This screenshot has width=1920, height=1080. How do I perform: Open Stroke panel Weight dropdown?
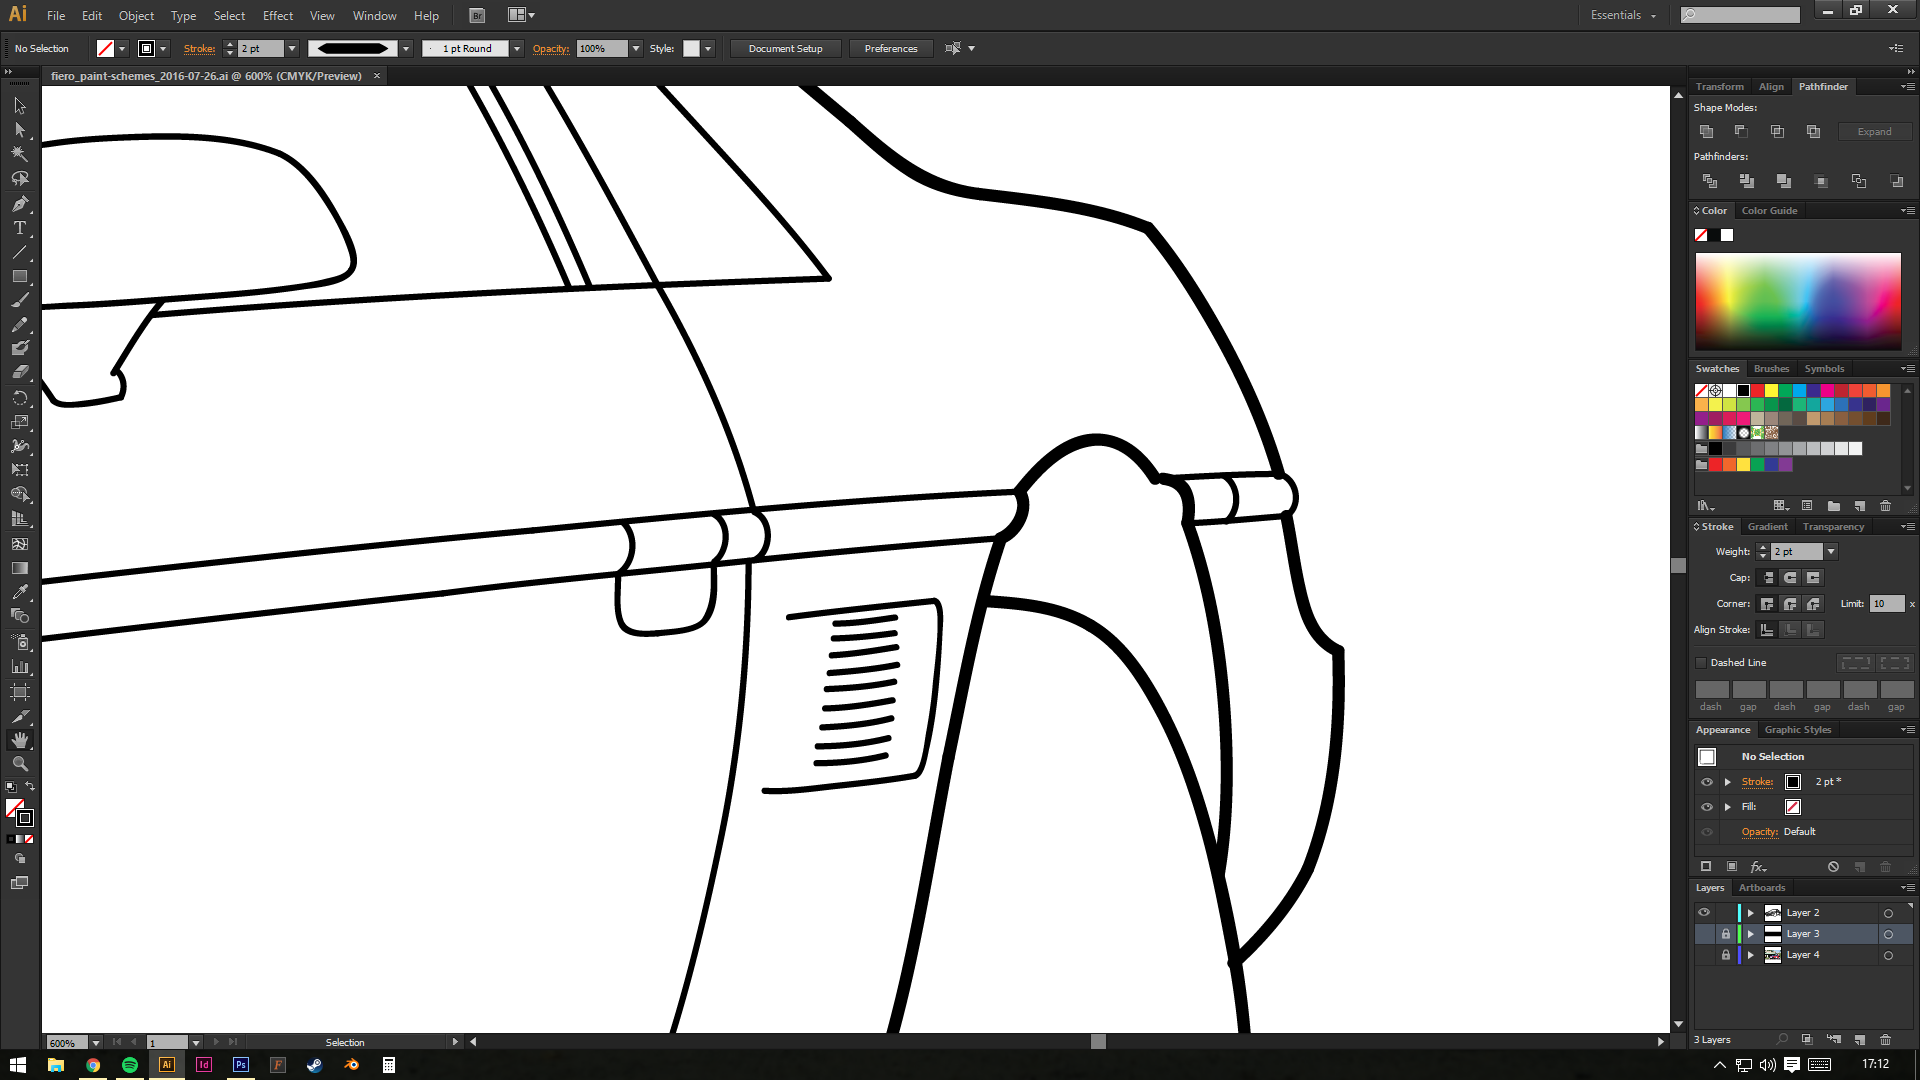(1831, 552)
